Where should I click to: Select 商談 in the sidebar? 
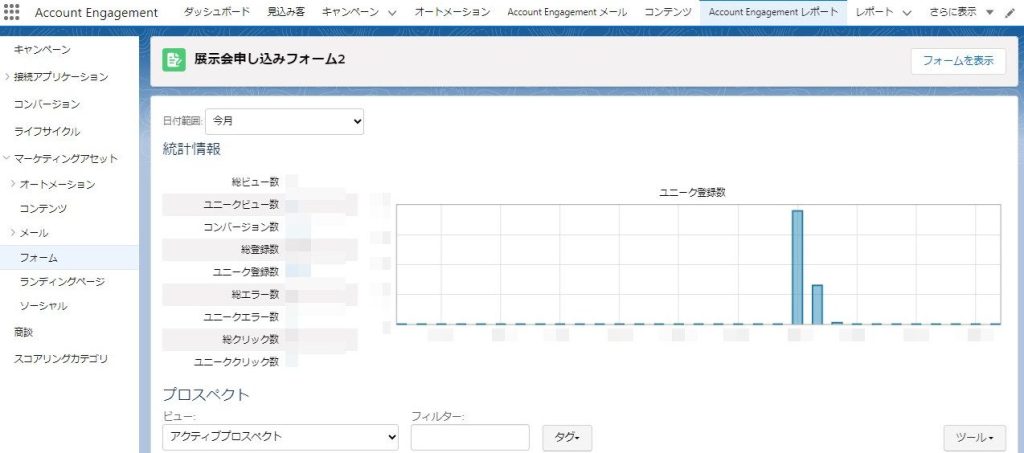click(24, 332)
